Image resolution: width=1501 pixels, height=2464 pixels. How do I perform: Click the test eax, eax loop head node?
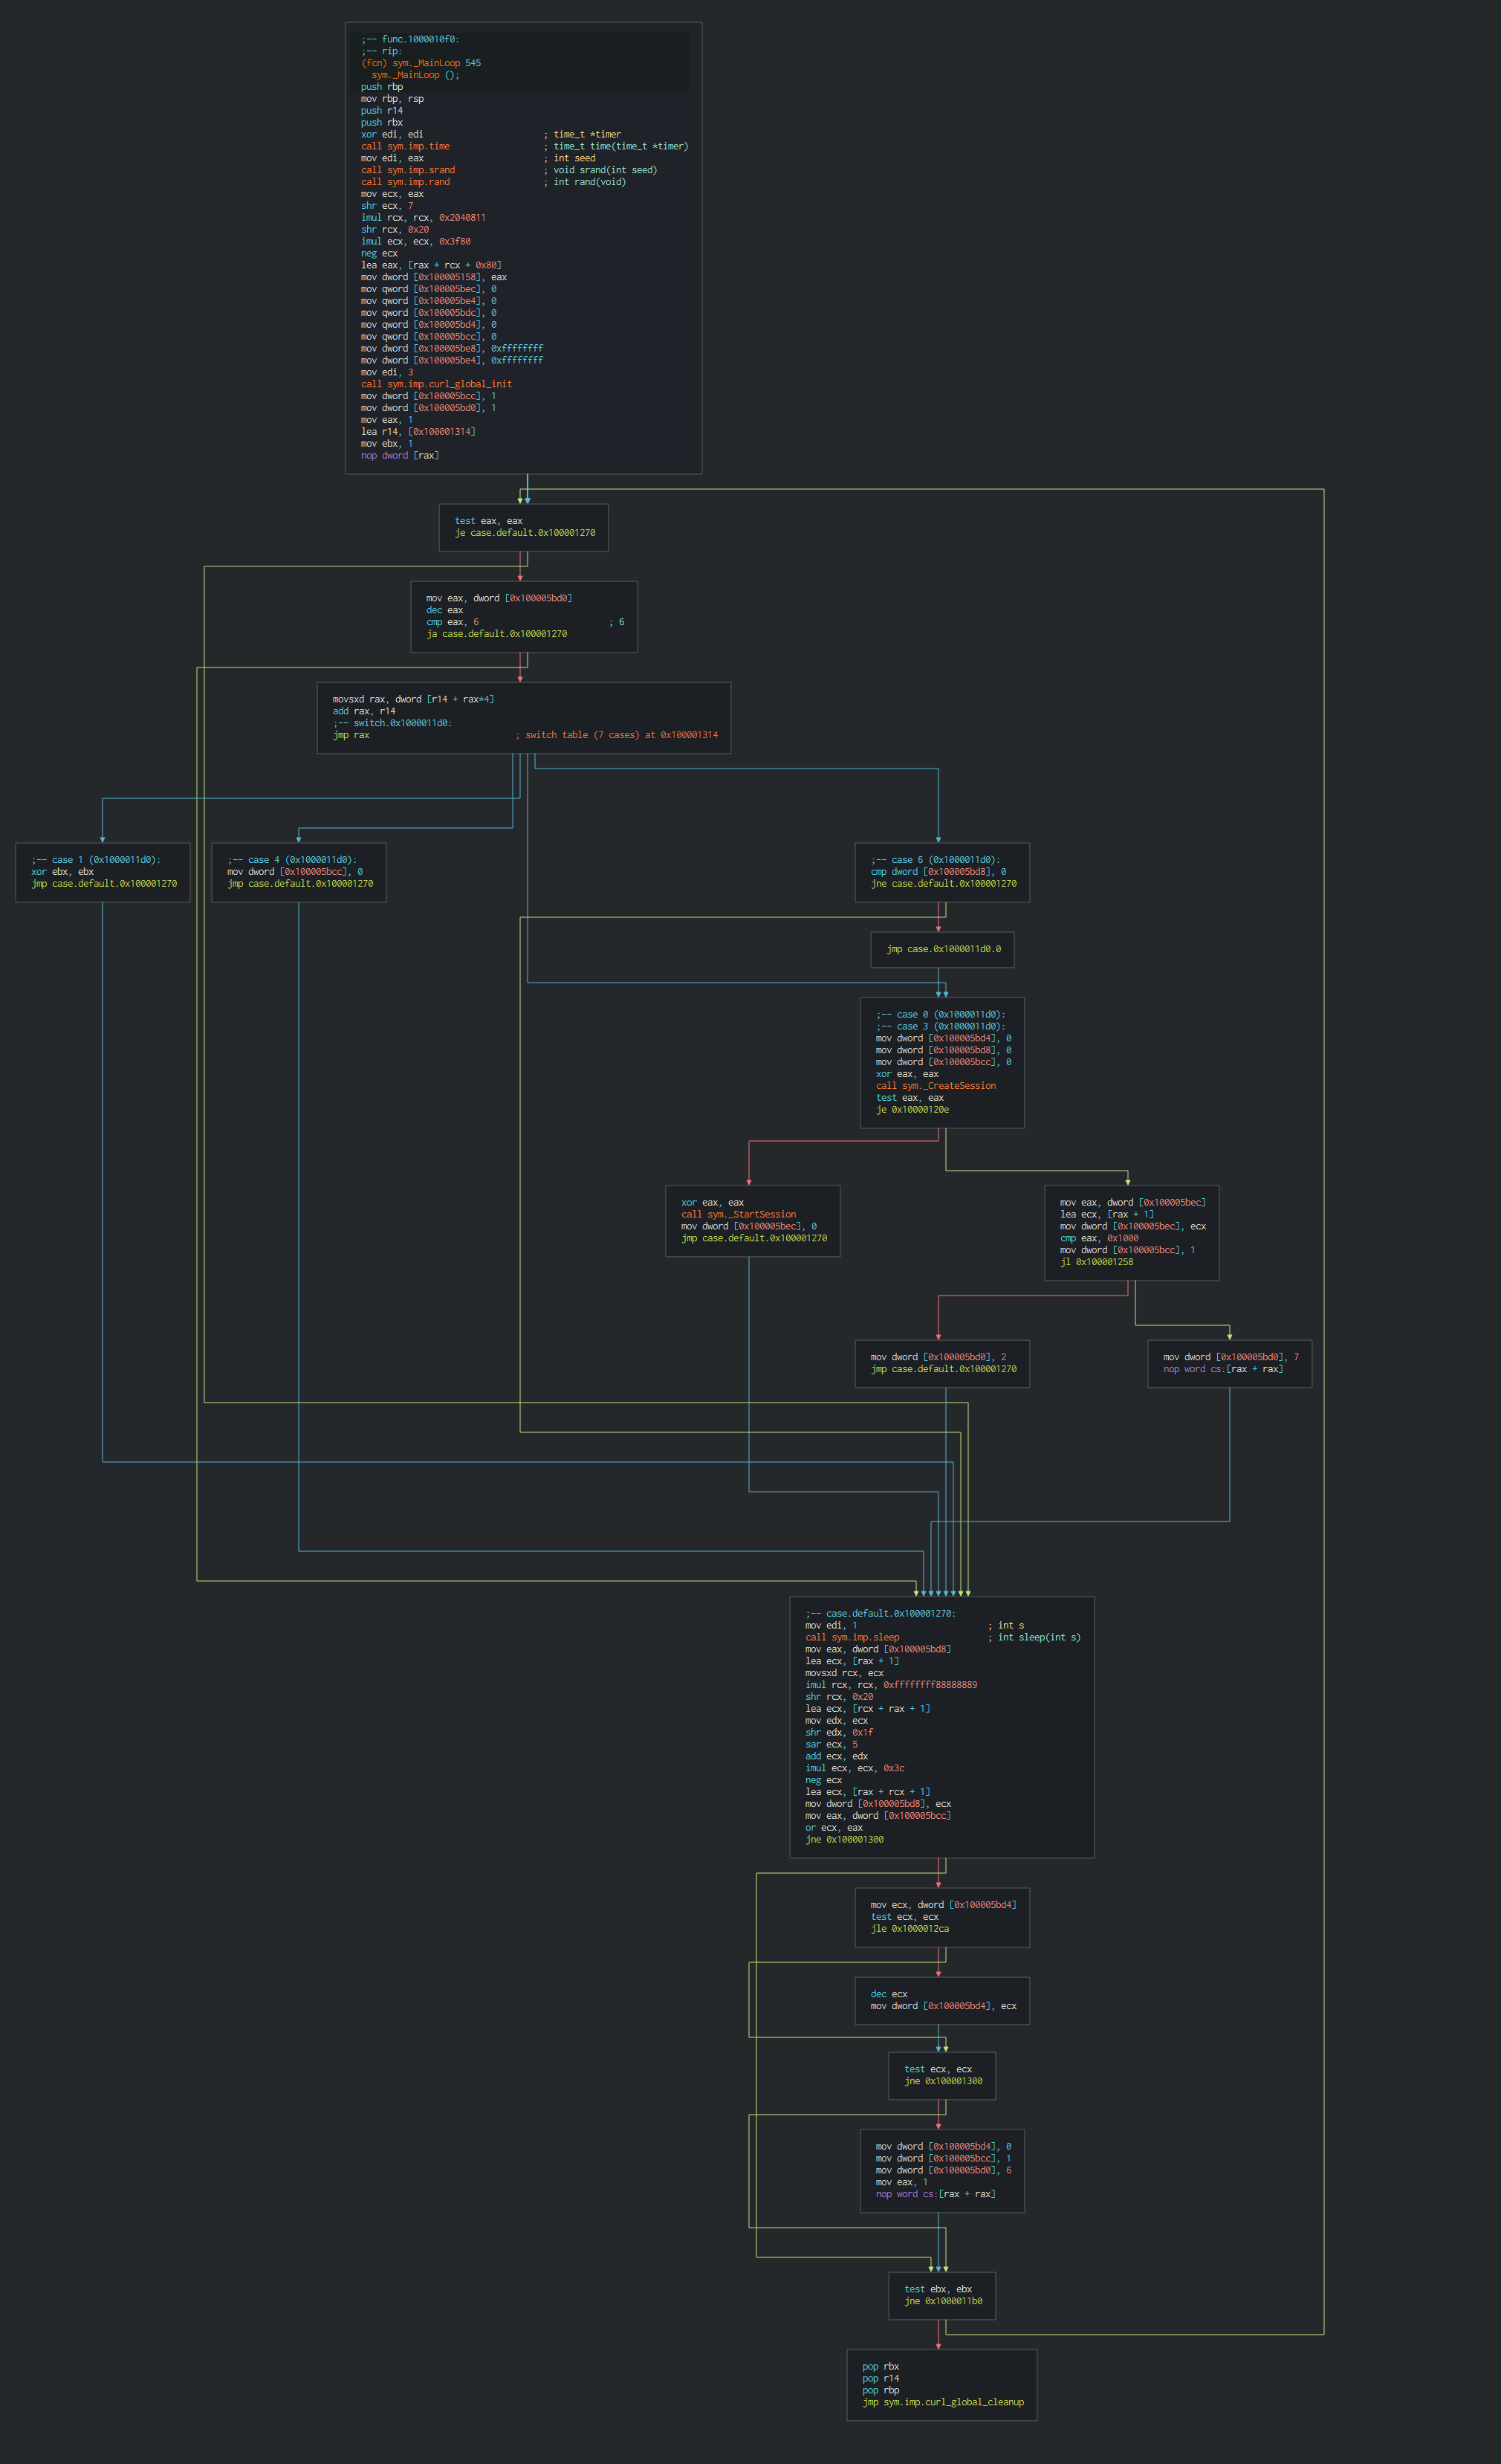tap(523, 527)
